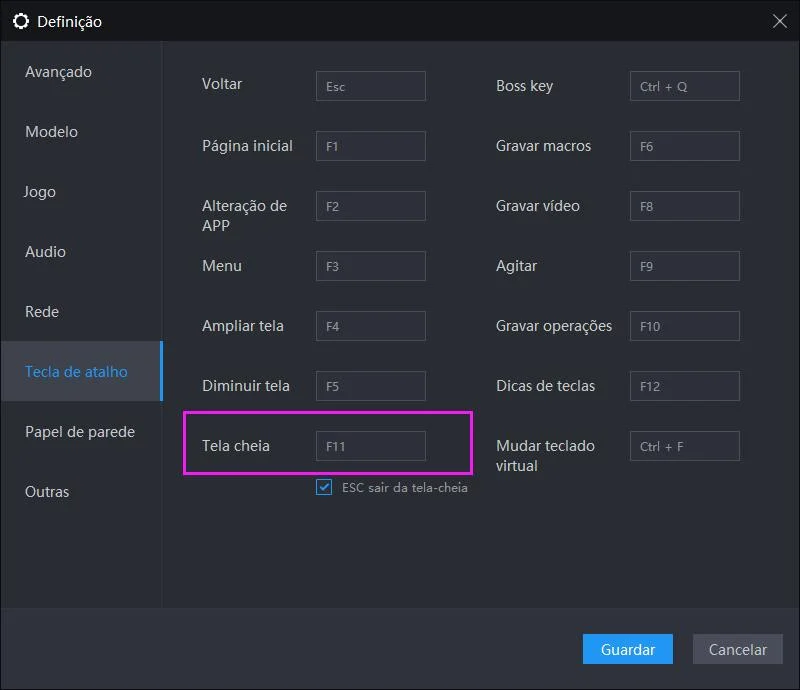Edit the Voltar shortcut field showing Esc
The width and height of the screenshot is (800, 690).
(x=370, y=86)
